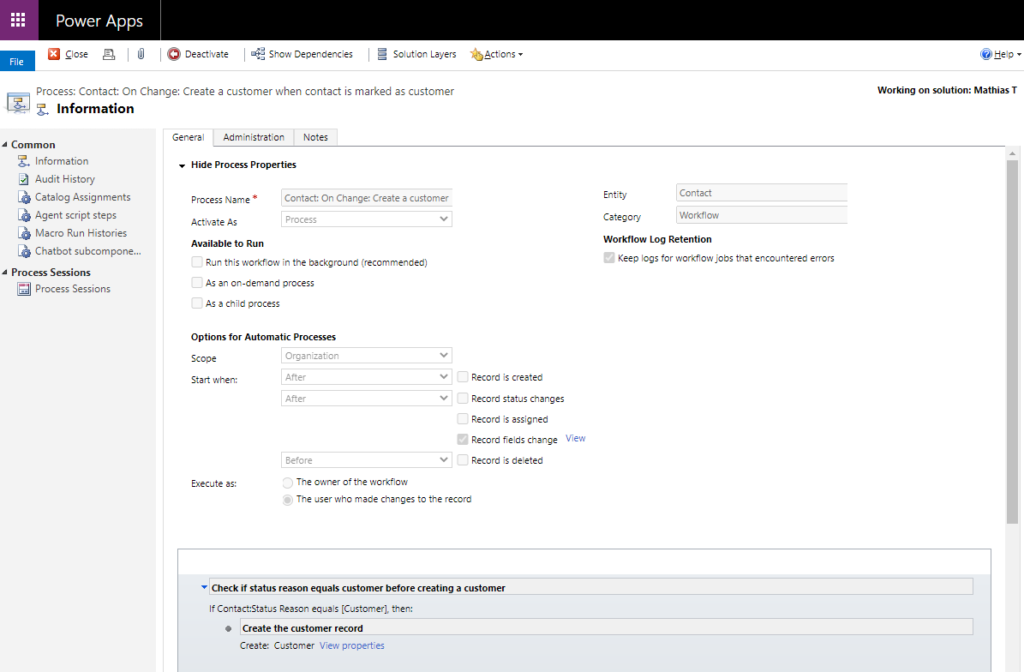The width and height of the screenshot is (1024, 672).
Task: Open Catalog Assignments in the sidebar
Action: click(x=83, y=197)
